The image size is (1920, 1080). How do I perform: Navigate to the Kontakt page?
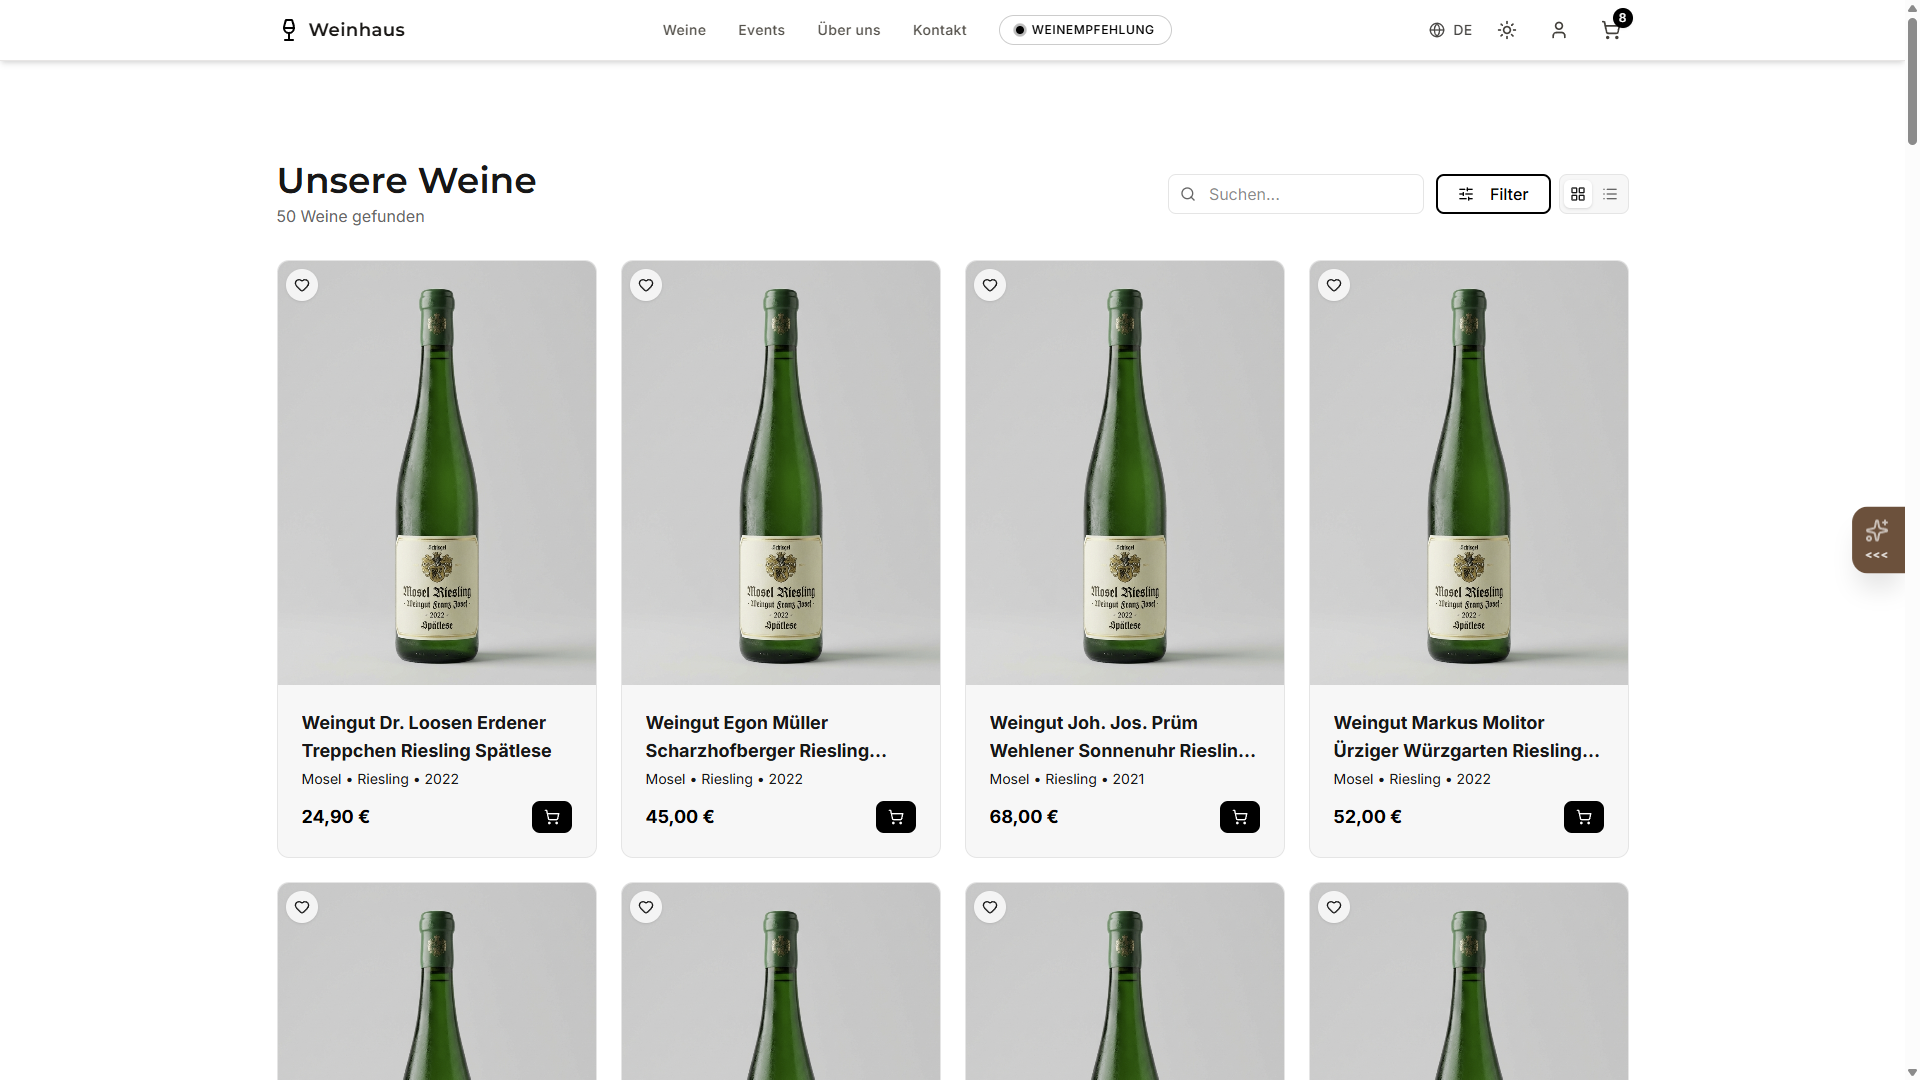pyautogui.click(x=938, y=30)
